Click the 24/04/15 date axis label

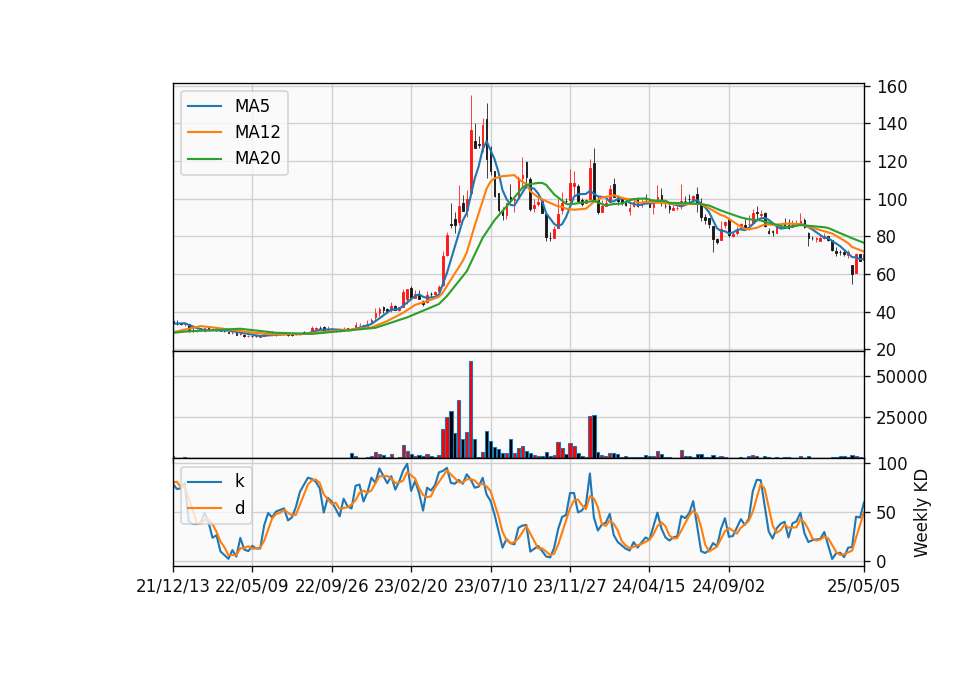[648, 586]
